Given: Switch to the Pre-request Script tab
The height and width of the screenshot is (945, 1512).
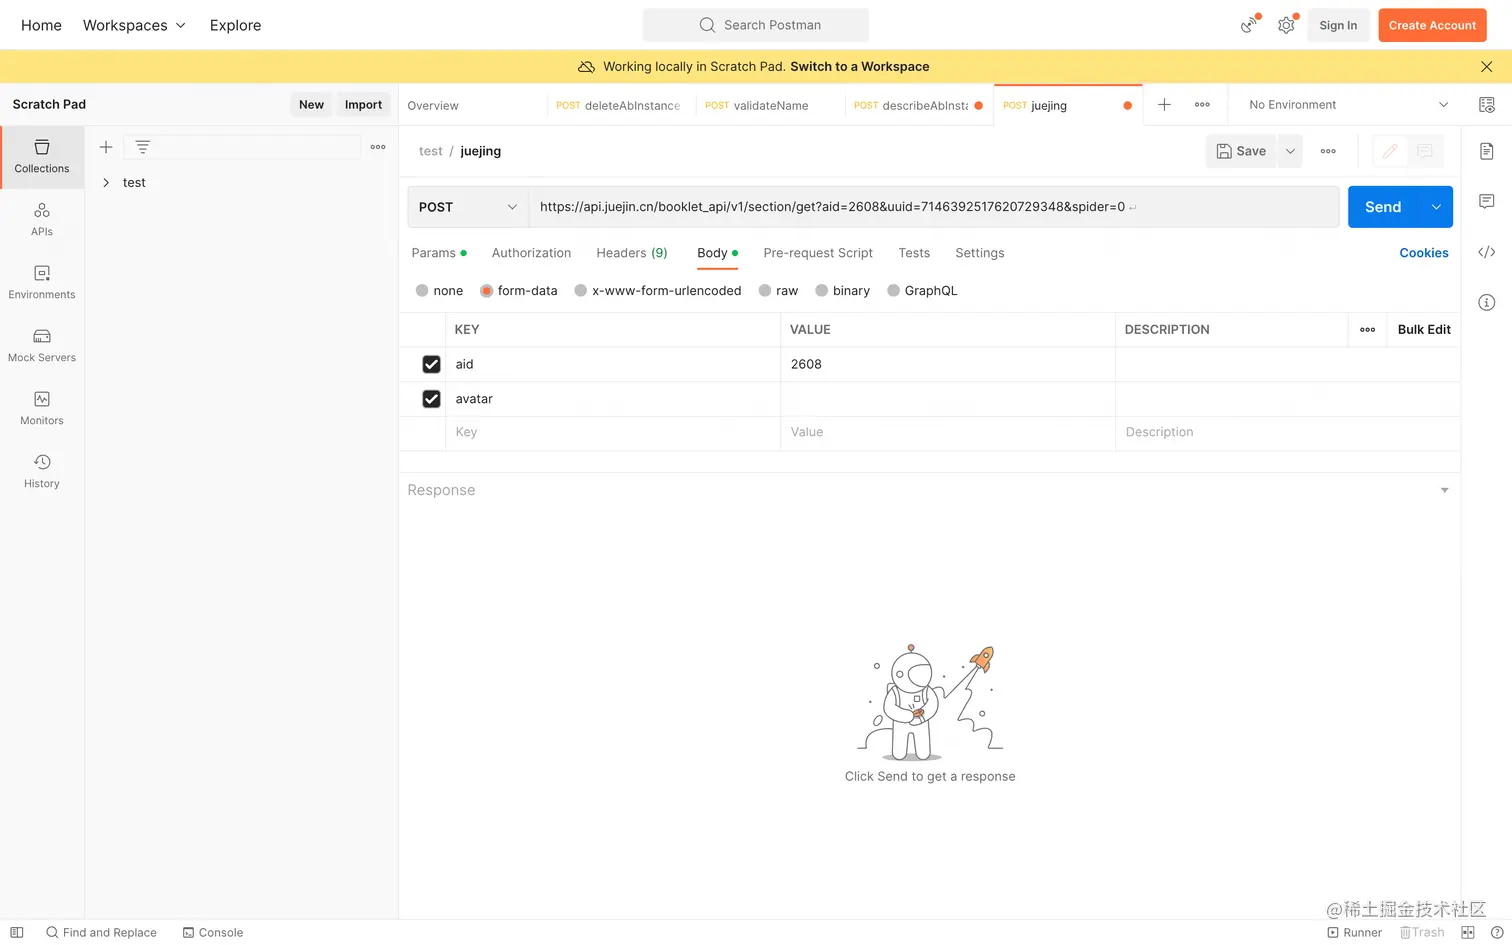Looking at the screenshot, I should (x=818, y=254).
